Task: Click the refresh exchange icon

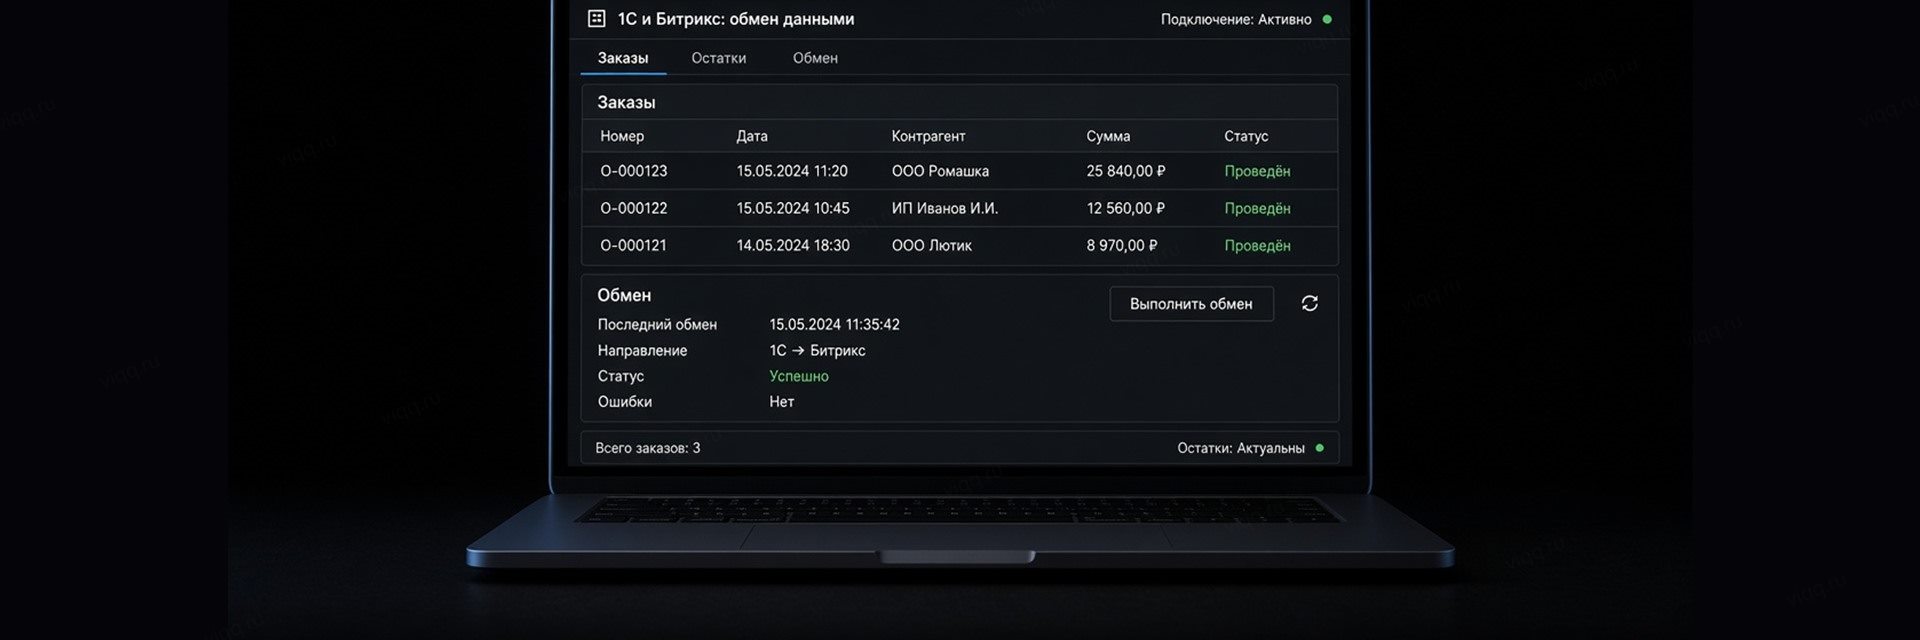Action: [1309, 303]
